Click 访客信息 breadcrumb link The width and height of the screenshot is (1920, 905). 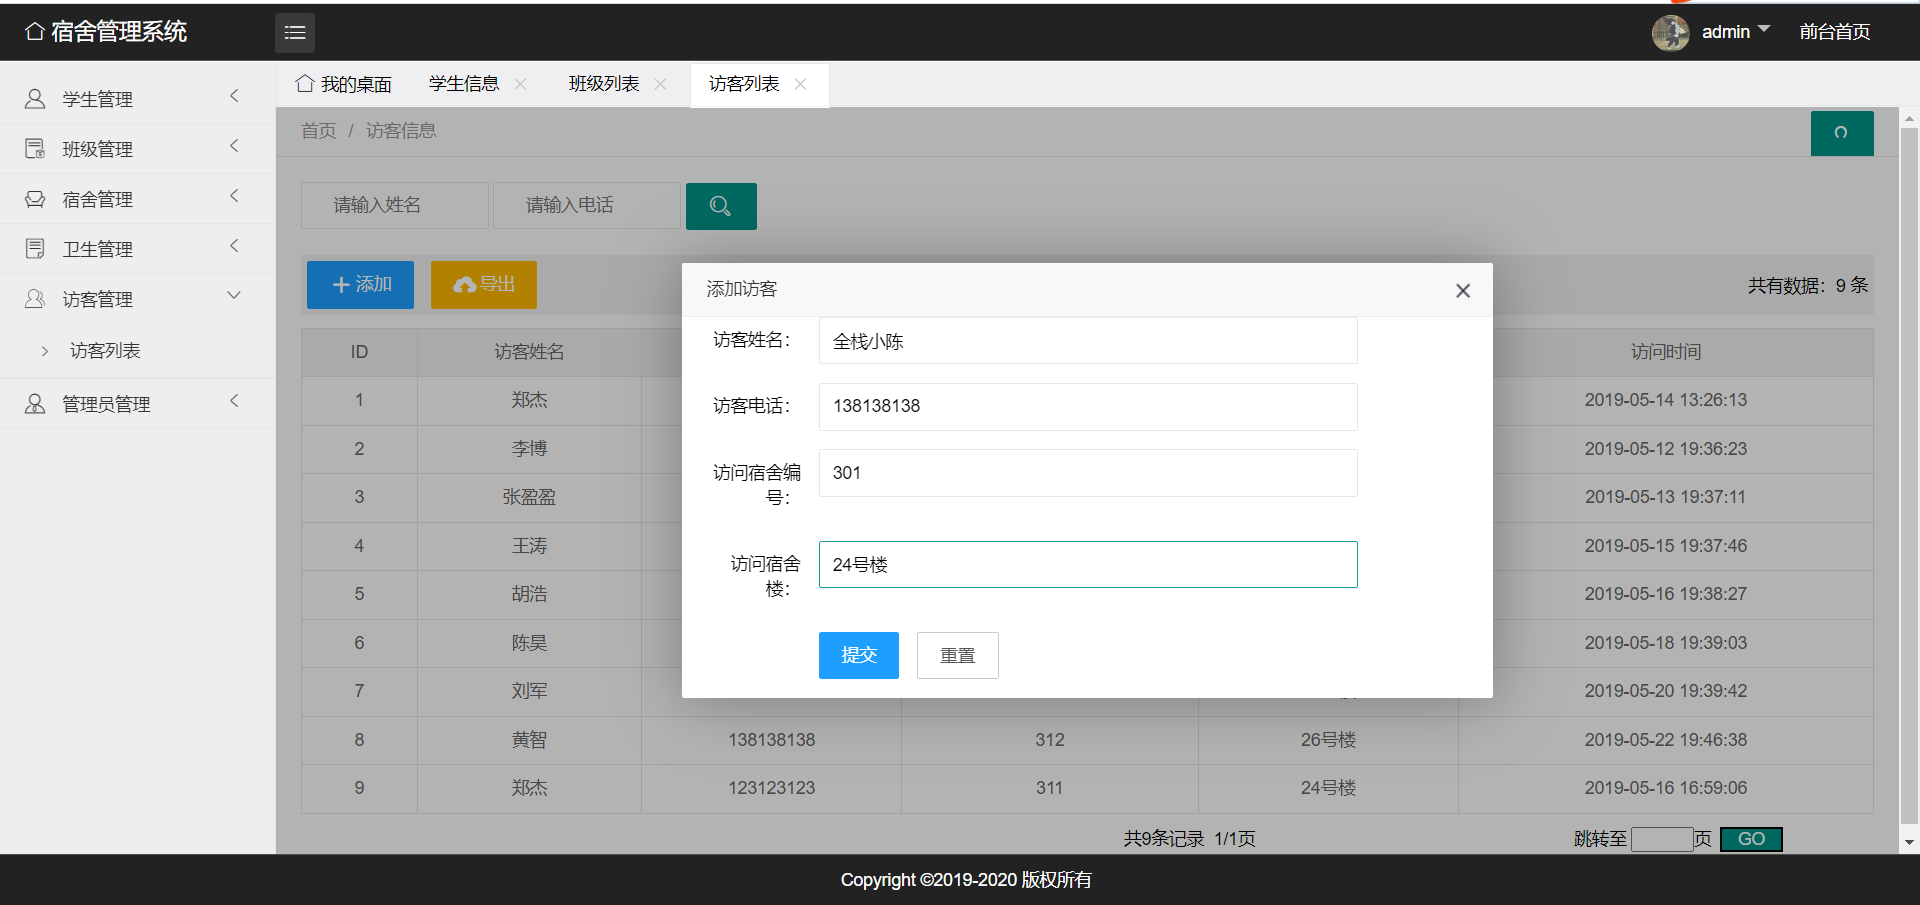(x=401, y=131)
